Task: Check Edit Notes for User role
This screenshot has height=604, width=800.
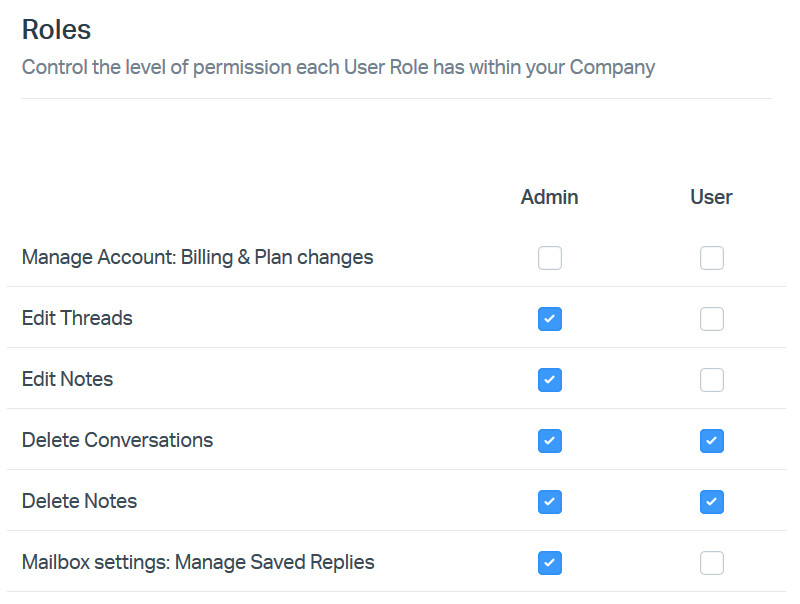Action: click(x=711, y=380)
